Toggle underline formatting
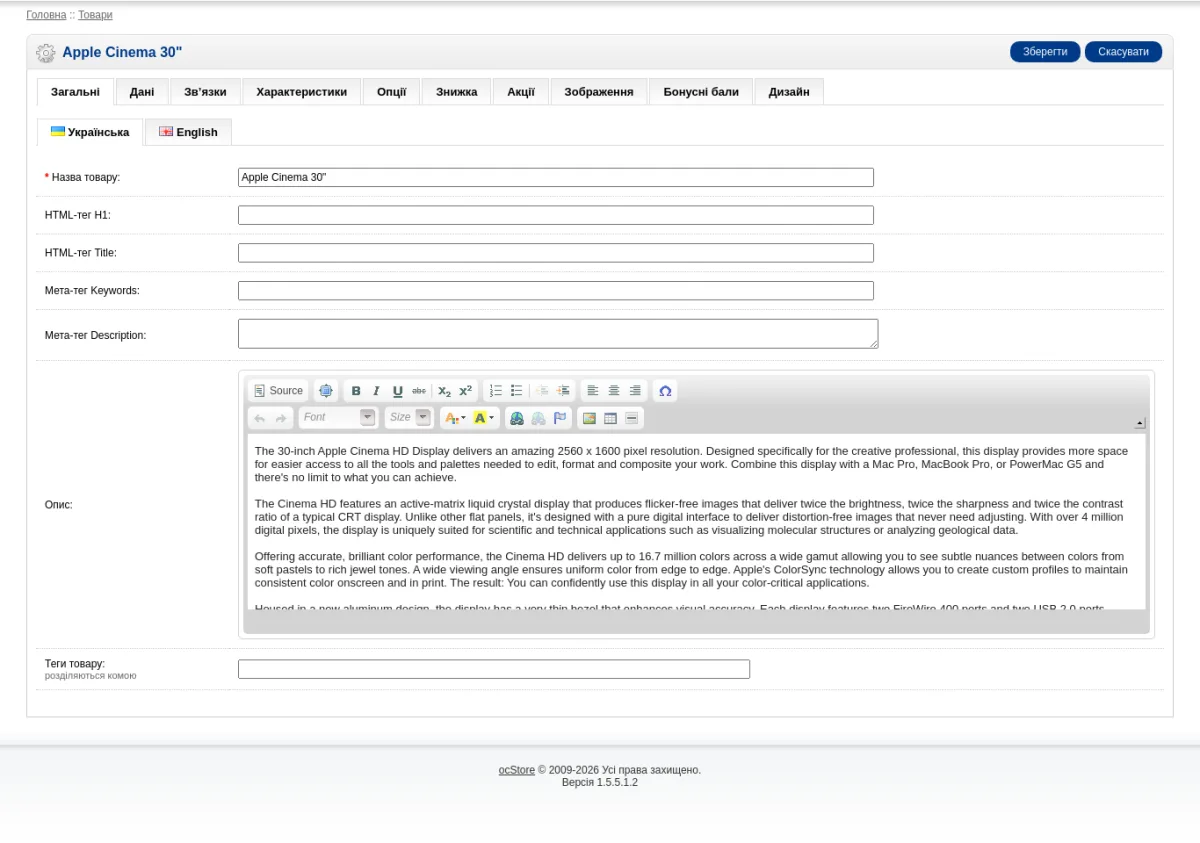 (397, 391)
